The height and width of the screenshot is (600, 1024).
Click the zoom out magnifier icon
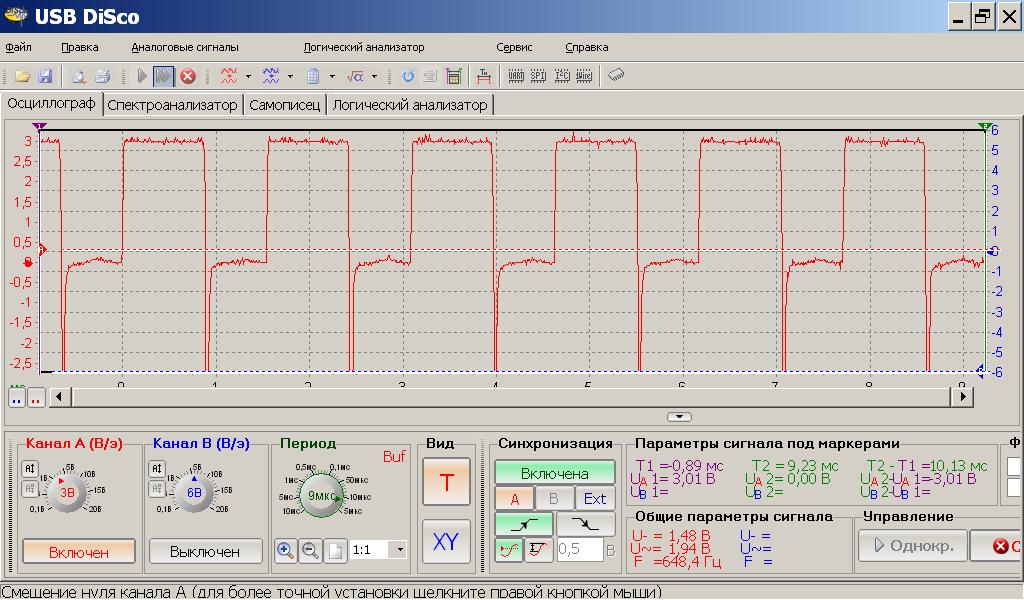[x=310, y=549]
